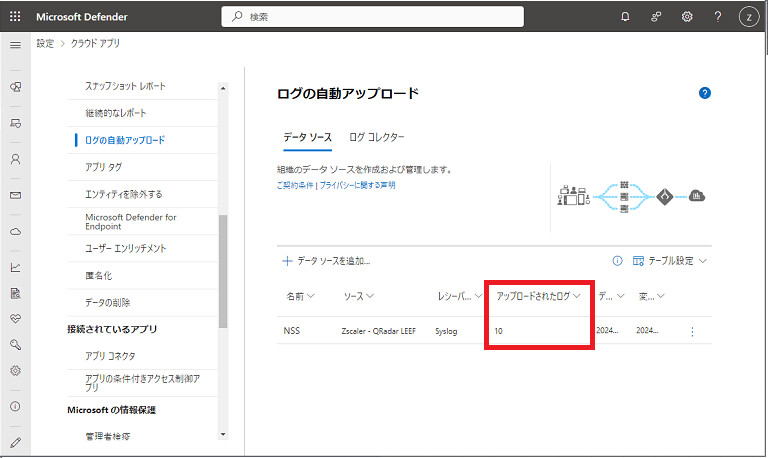The width and height of the screenshot is (768, 458).
Task: Sort by レシーバ... column header
Action: [459, 296]
